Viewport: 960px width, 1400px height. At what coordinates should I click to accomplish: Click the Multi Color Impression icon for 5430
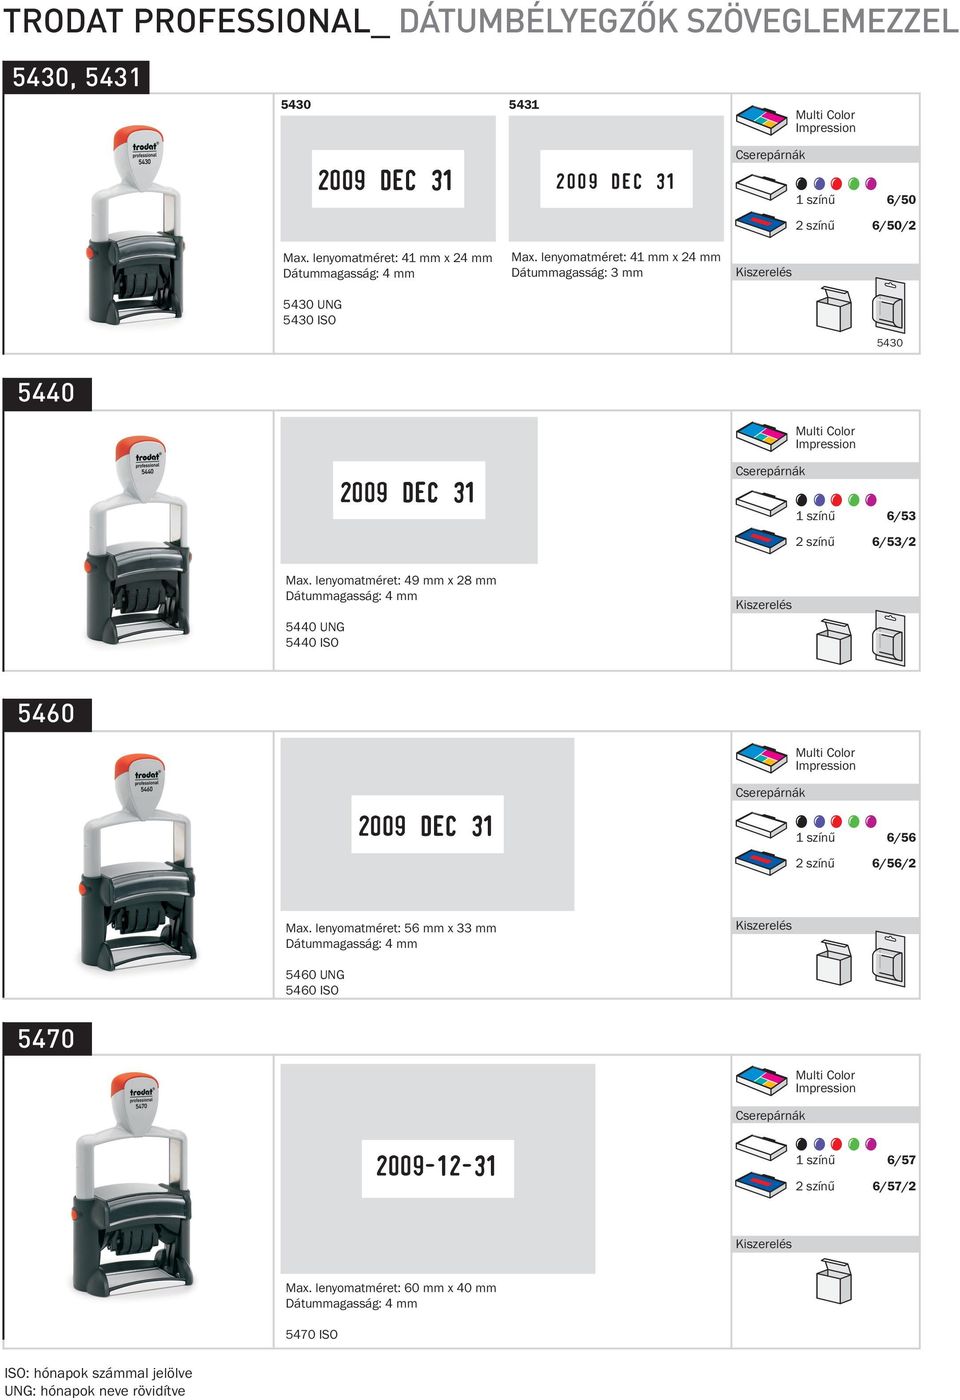pyautogui.click(x=762, y=120)
